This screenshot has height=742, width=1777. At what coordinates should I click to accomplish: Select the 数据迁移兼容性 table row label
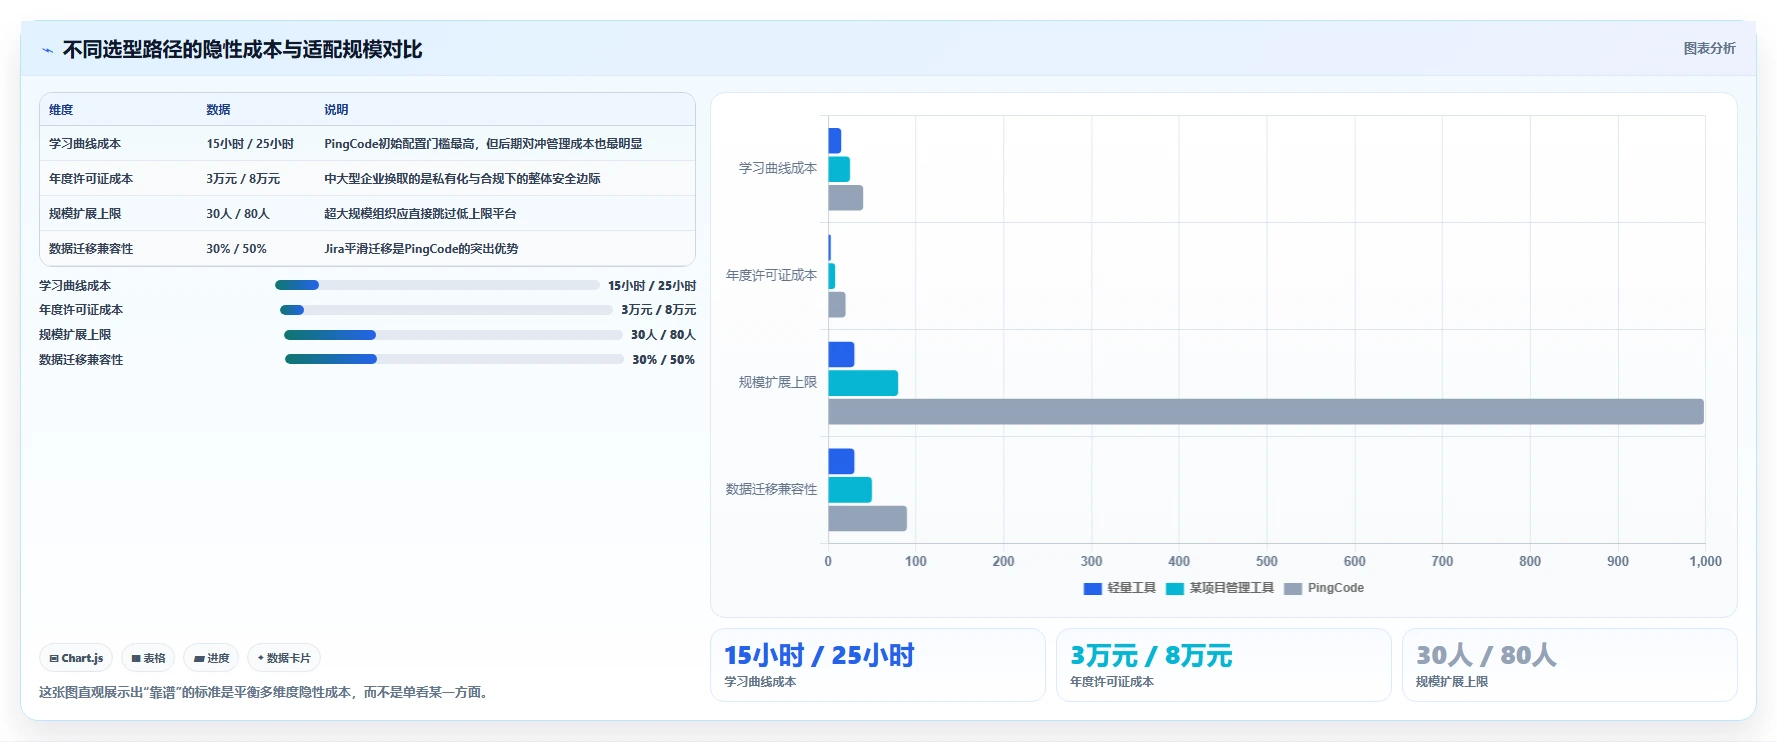[91, 249]
